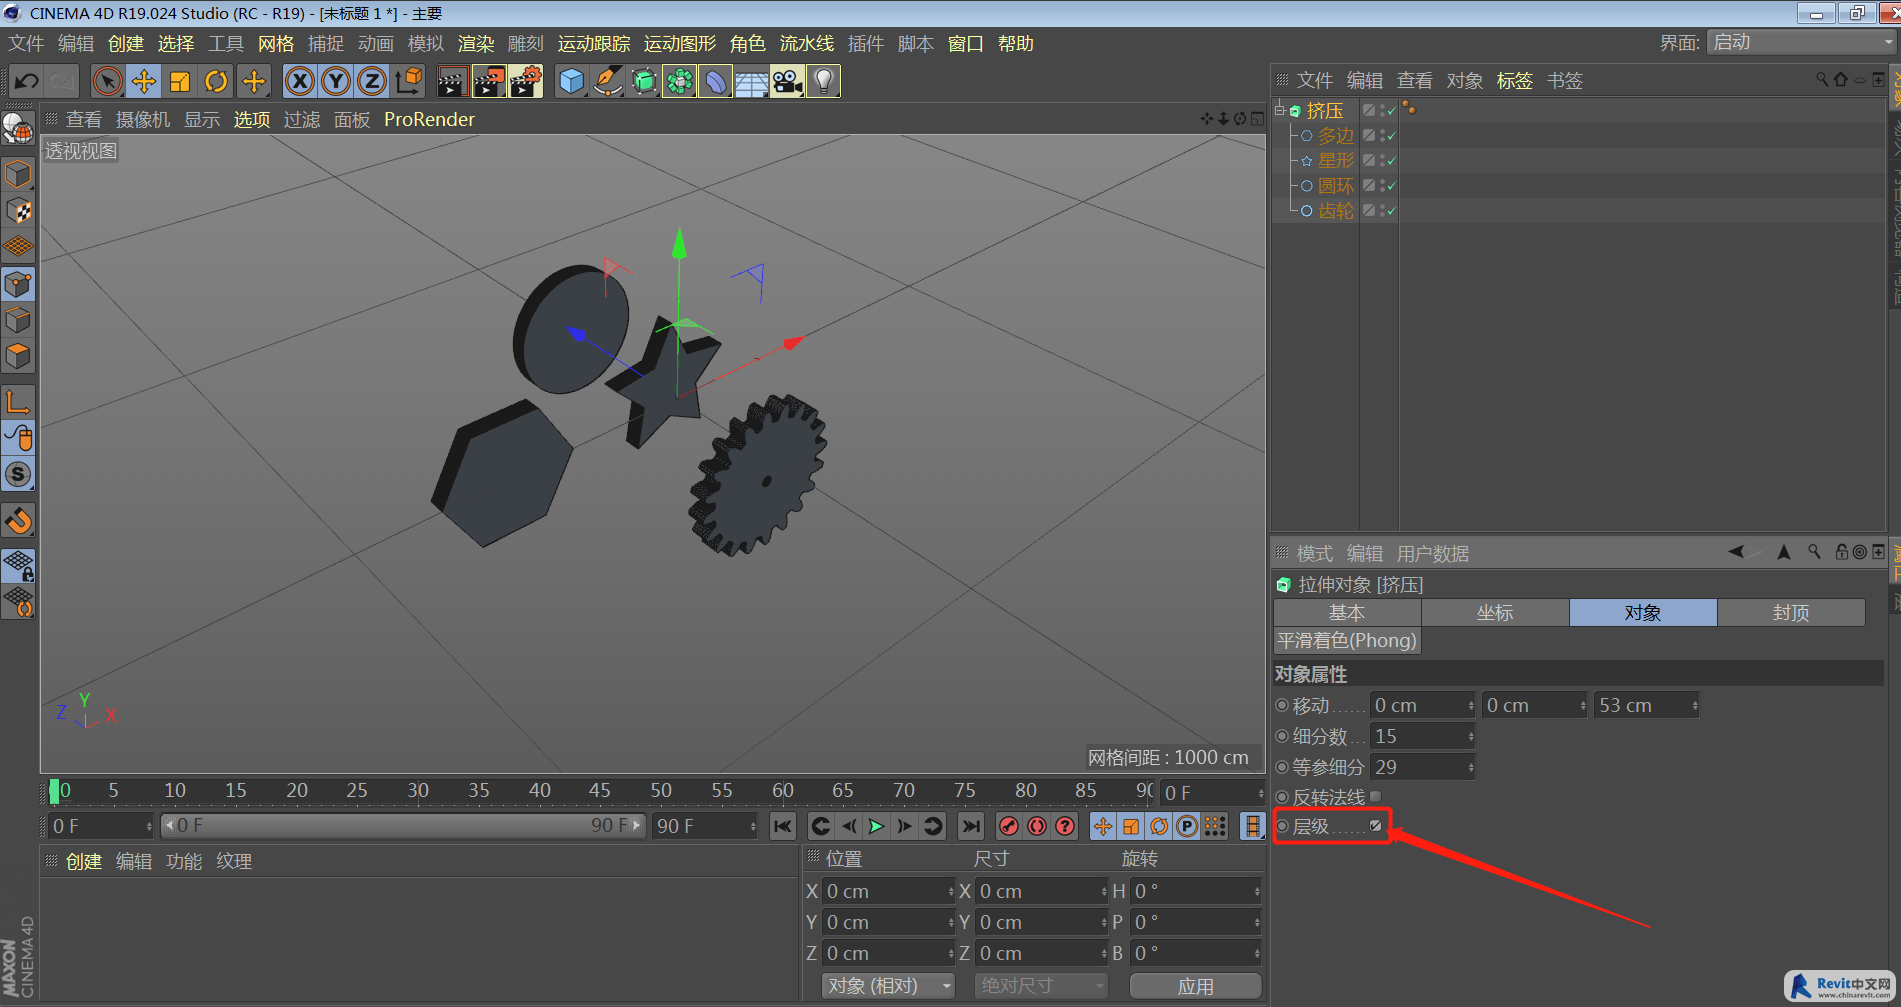
Task: Open the 界面 layout dropdown 启动
Action: pos(1801,43)
